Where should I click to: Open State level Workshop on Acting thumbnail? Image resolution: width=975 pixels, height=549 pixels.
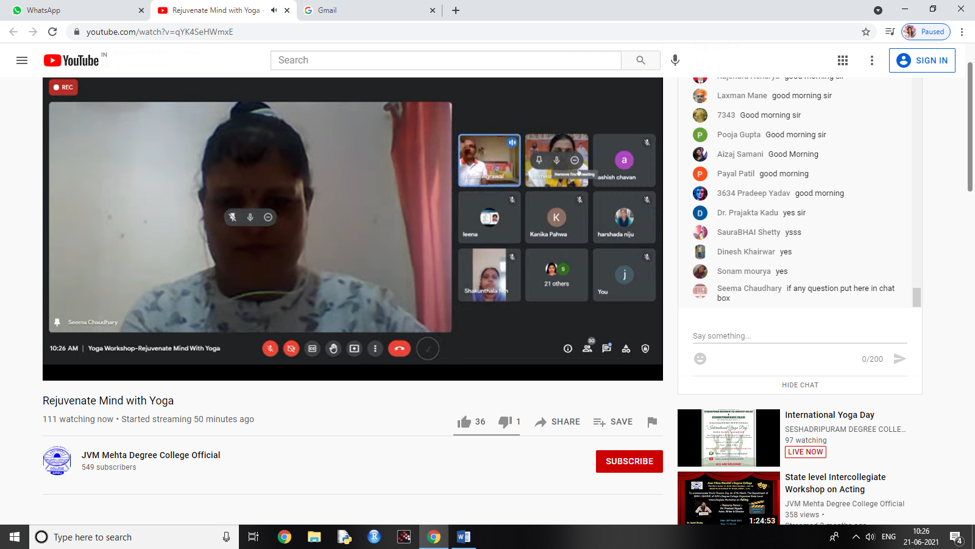729,498
